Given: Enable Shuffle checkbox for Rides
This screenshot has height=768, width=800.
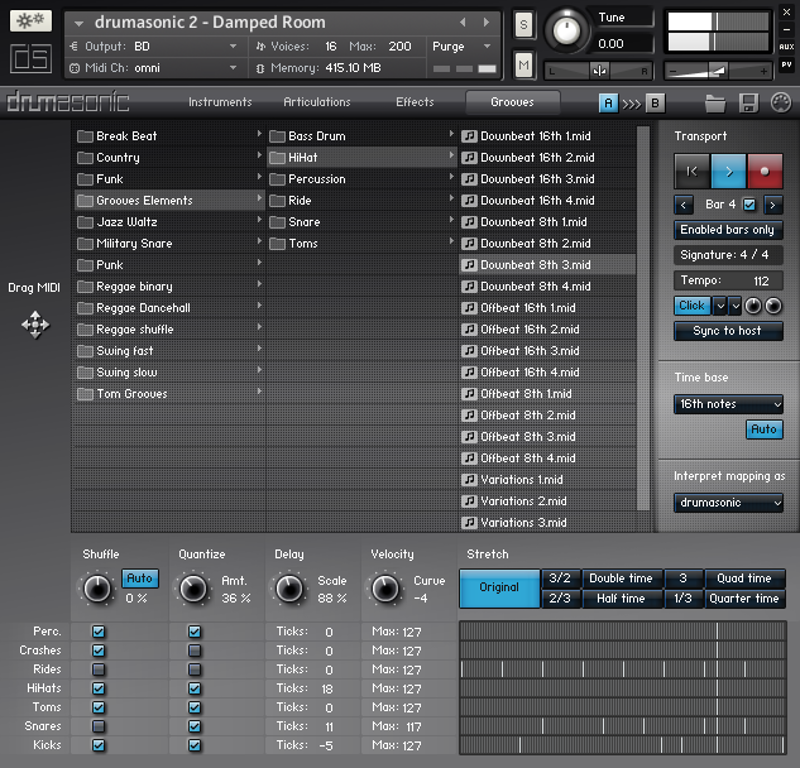Looking at the screenshot, I should (x=98, y=670).
